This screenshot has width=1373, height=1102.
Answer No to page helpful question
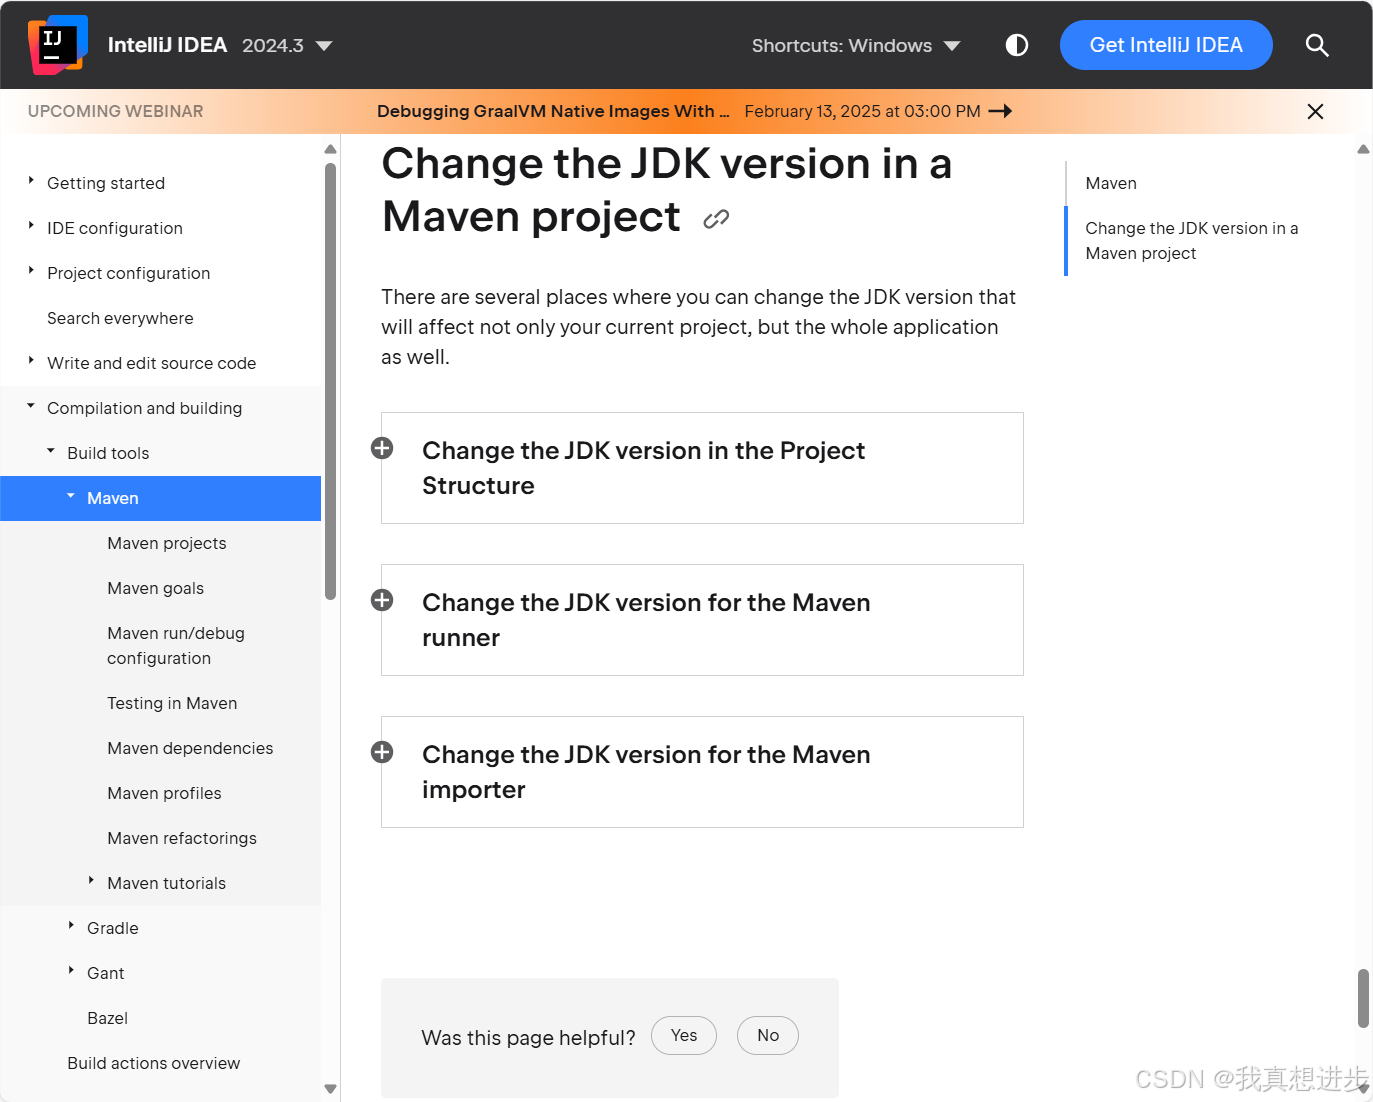768,1035
